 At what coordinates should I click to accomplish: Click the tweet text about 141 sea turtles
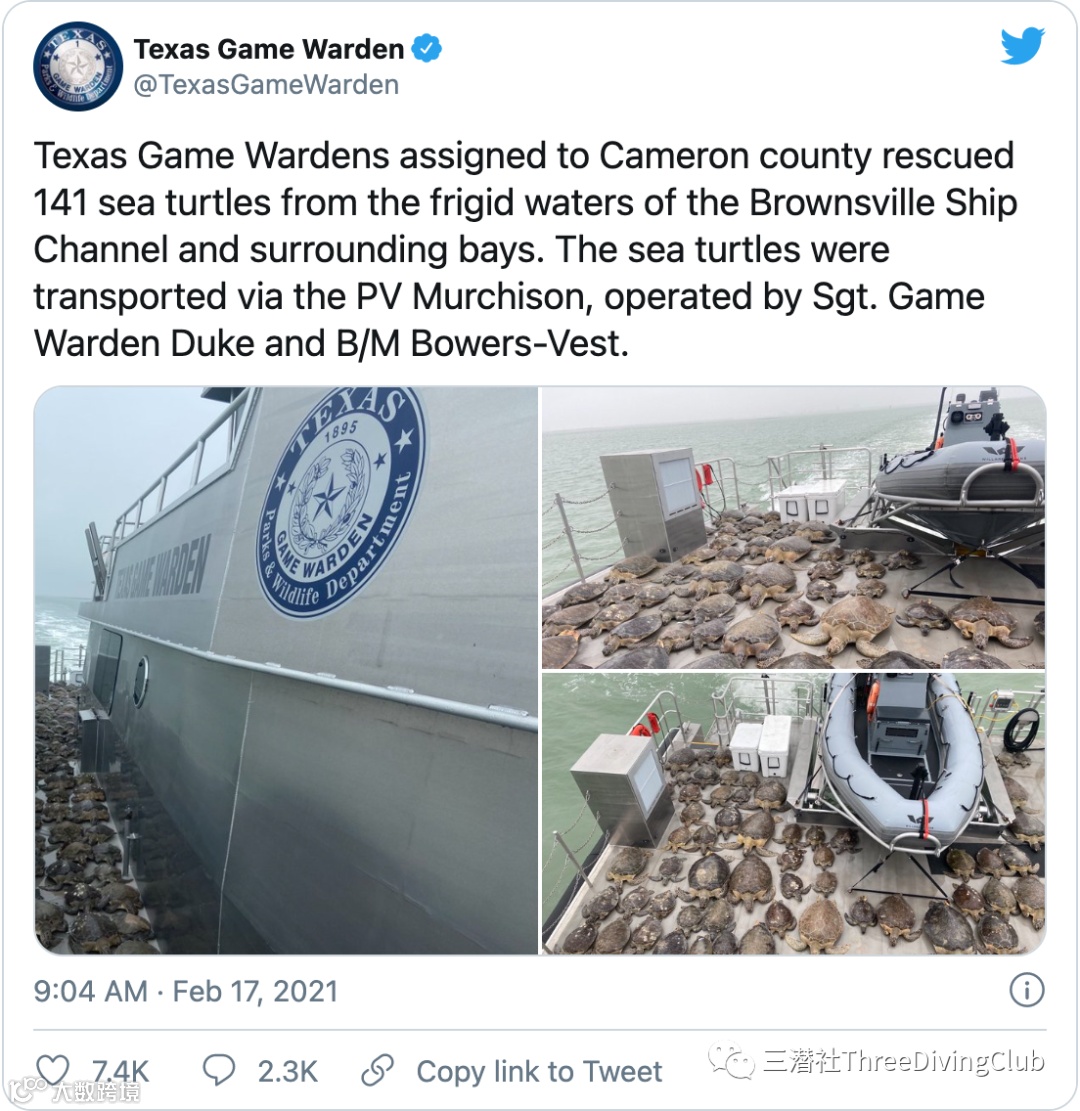[525, 249]
